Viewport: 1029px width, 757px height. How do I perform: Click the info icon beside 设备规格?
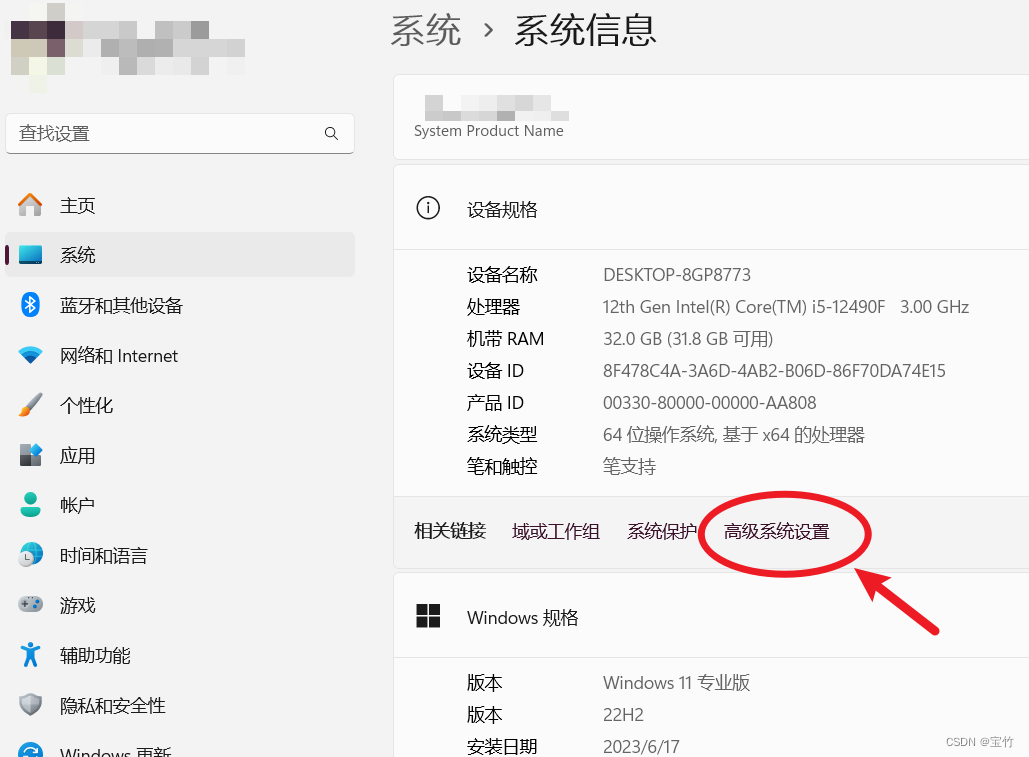tap(428, 209)
